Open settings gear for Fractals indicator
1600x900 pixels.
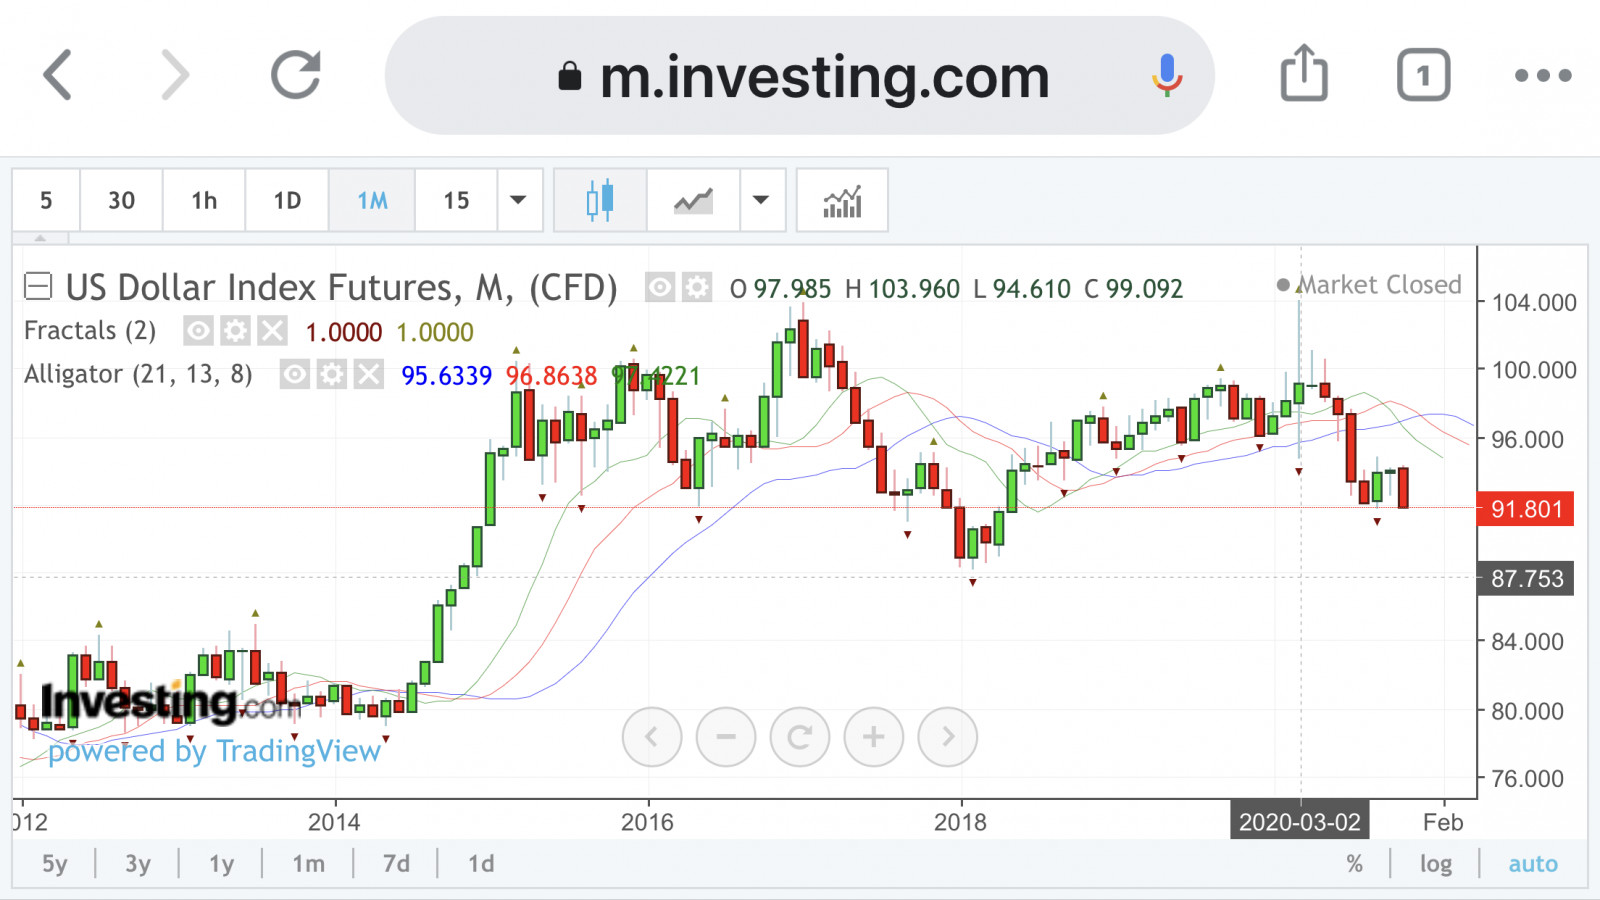pyautogui.click(x=235, y=331)
